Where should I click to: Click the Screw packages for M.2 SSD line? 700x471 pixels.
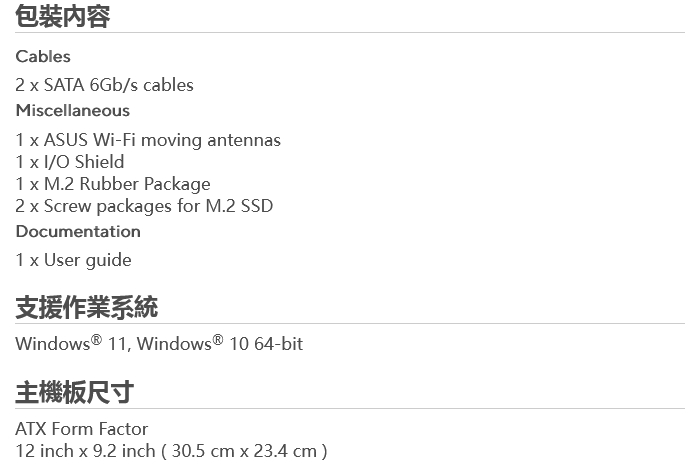tap(144, 206)
